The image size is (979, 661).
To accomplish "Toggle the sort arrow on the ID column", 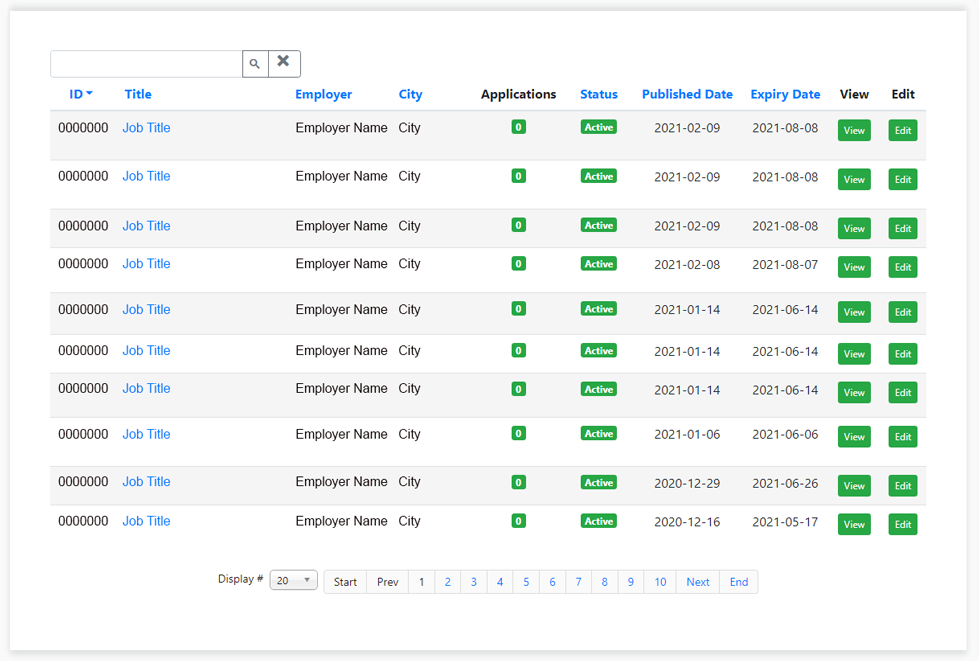I will click(88, 94).
